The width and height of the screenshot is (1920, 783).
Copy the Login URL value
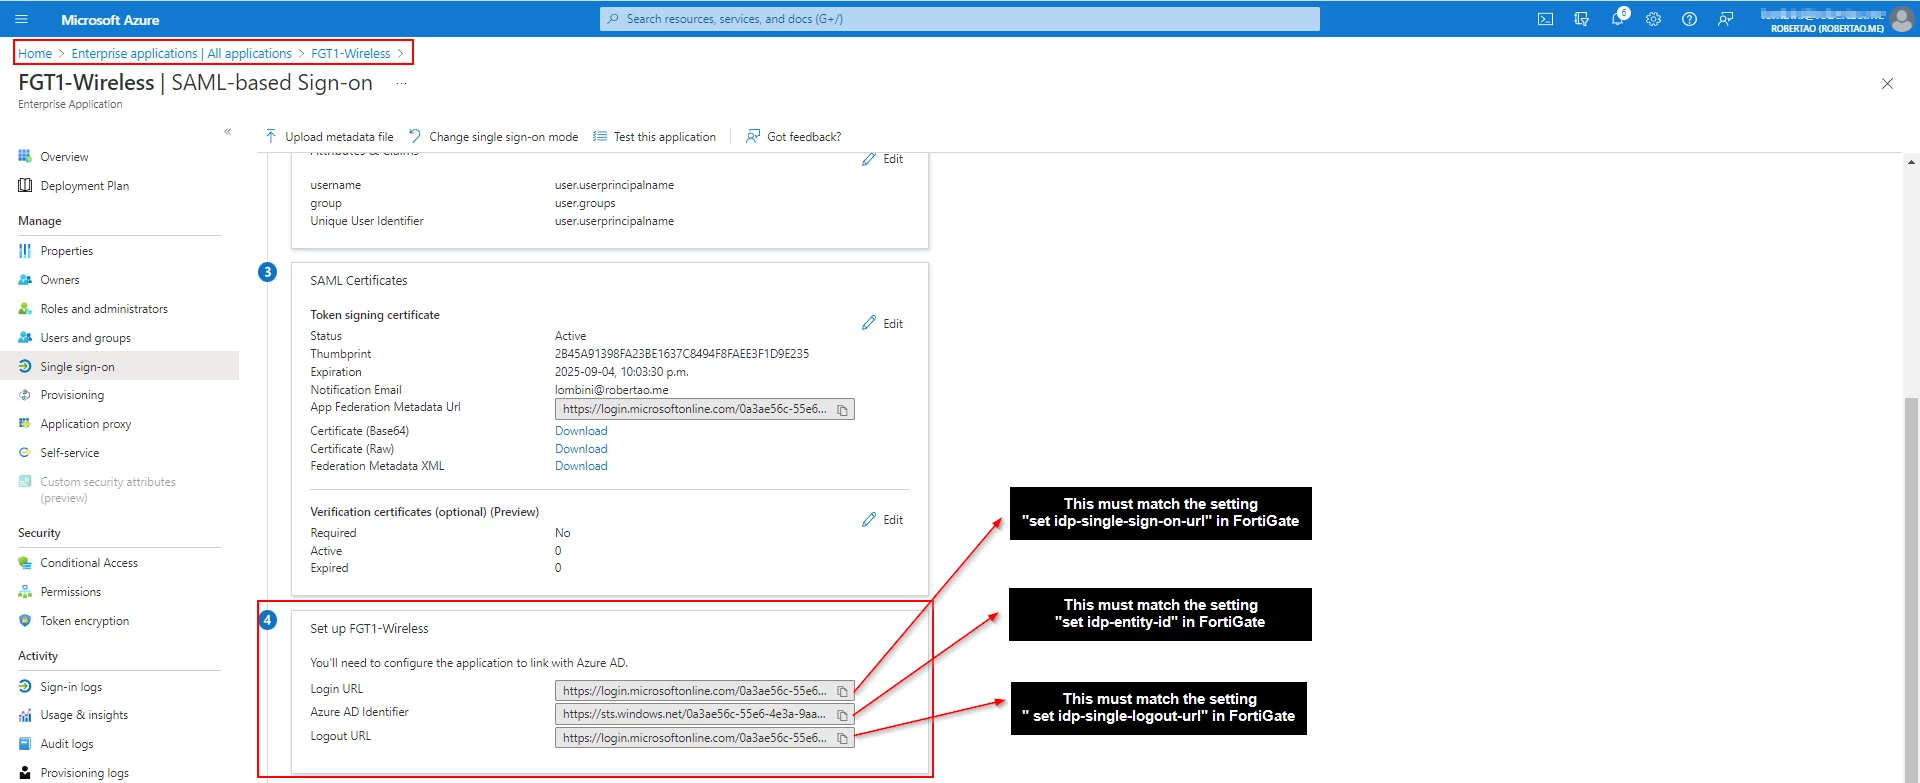point(842,692)
